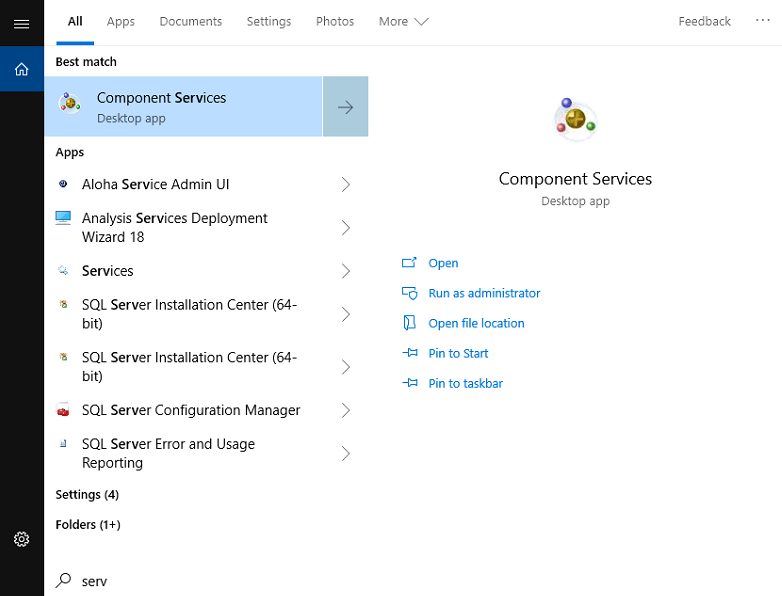Expand chevron for Analysis Services Deployment Wizard
The image size is (782, 596).
346,227
